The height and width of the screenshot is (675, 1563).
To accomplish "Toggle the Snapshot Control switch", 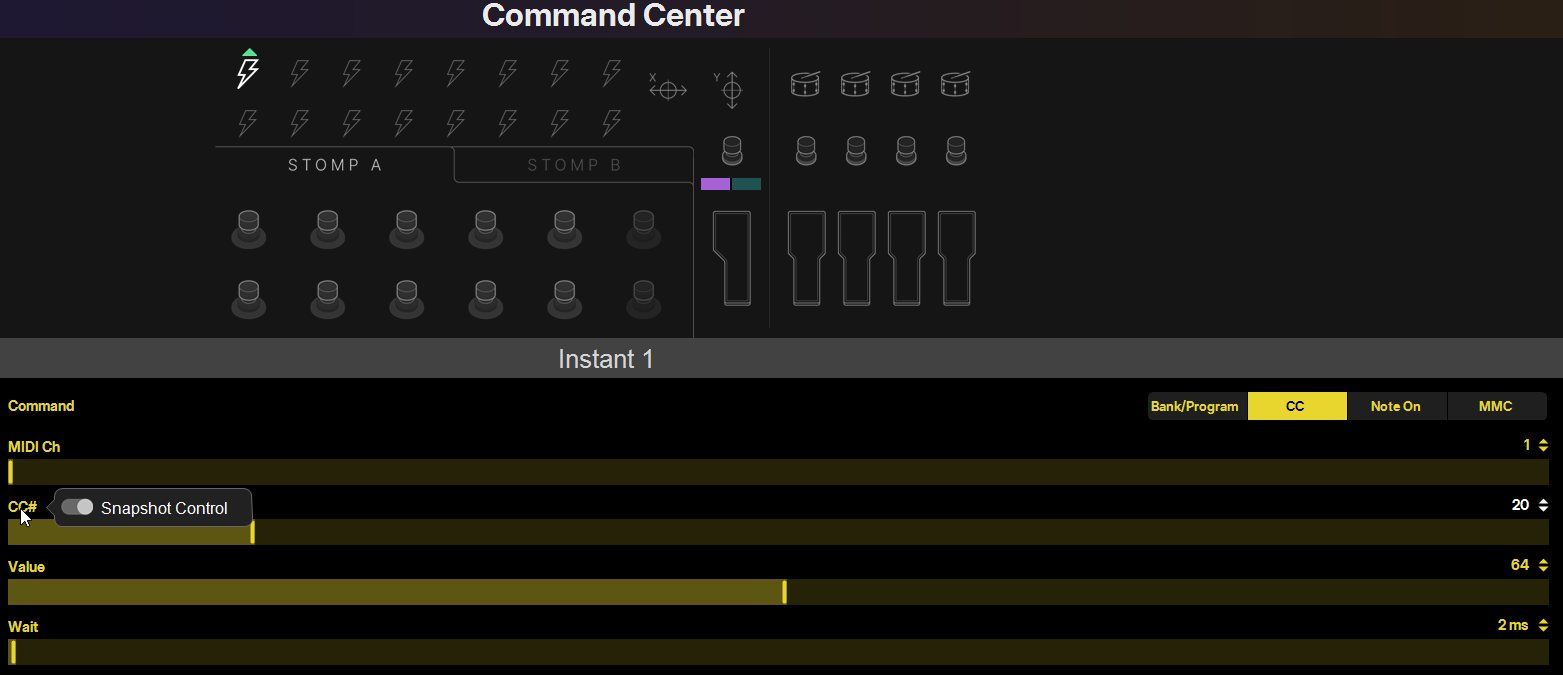I will [x=77, y=508].
